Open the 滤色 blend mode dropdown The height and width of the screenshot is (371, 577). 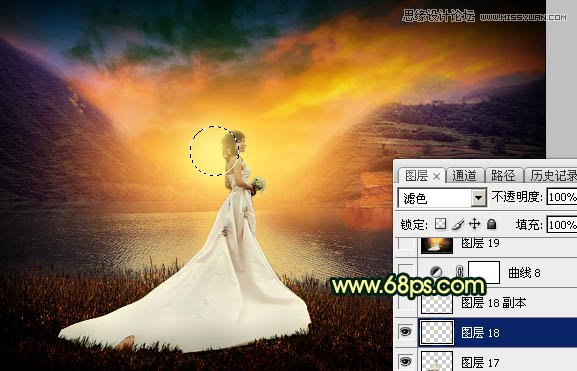(x=442, y=198)
